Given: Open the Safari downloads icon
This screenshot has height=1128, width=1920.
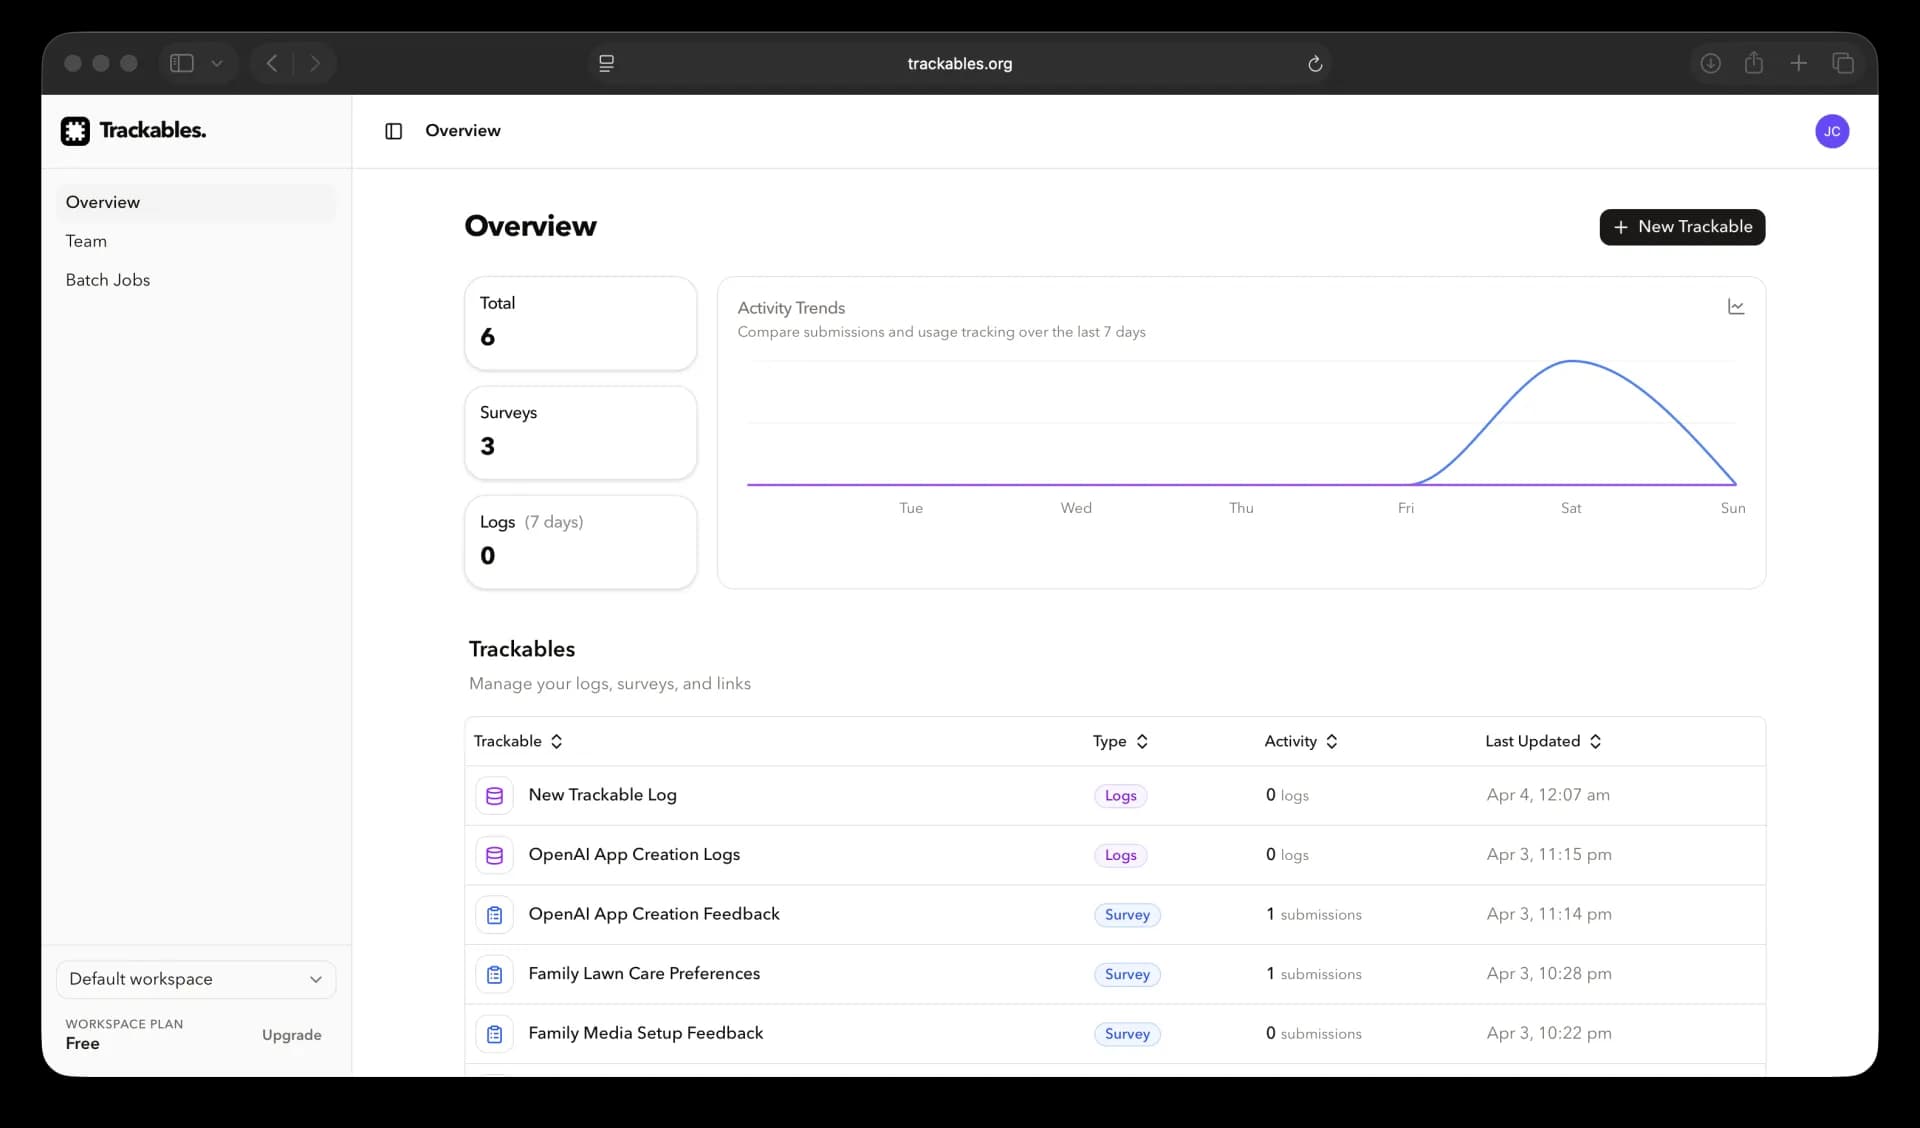Looking at the screenshot, I should tap(1710, 62).
